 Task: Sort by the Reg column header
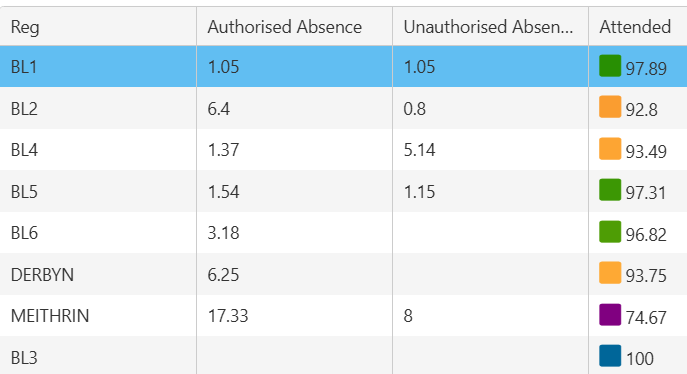(98, 26)
